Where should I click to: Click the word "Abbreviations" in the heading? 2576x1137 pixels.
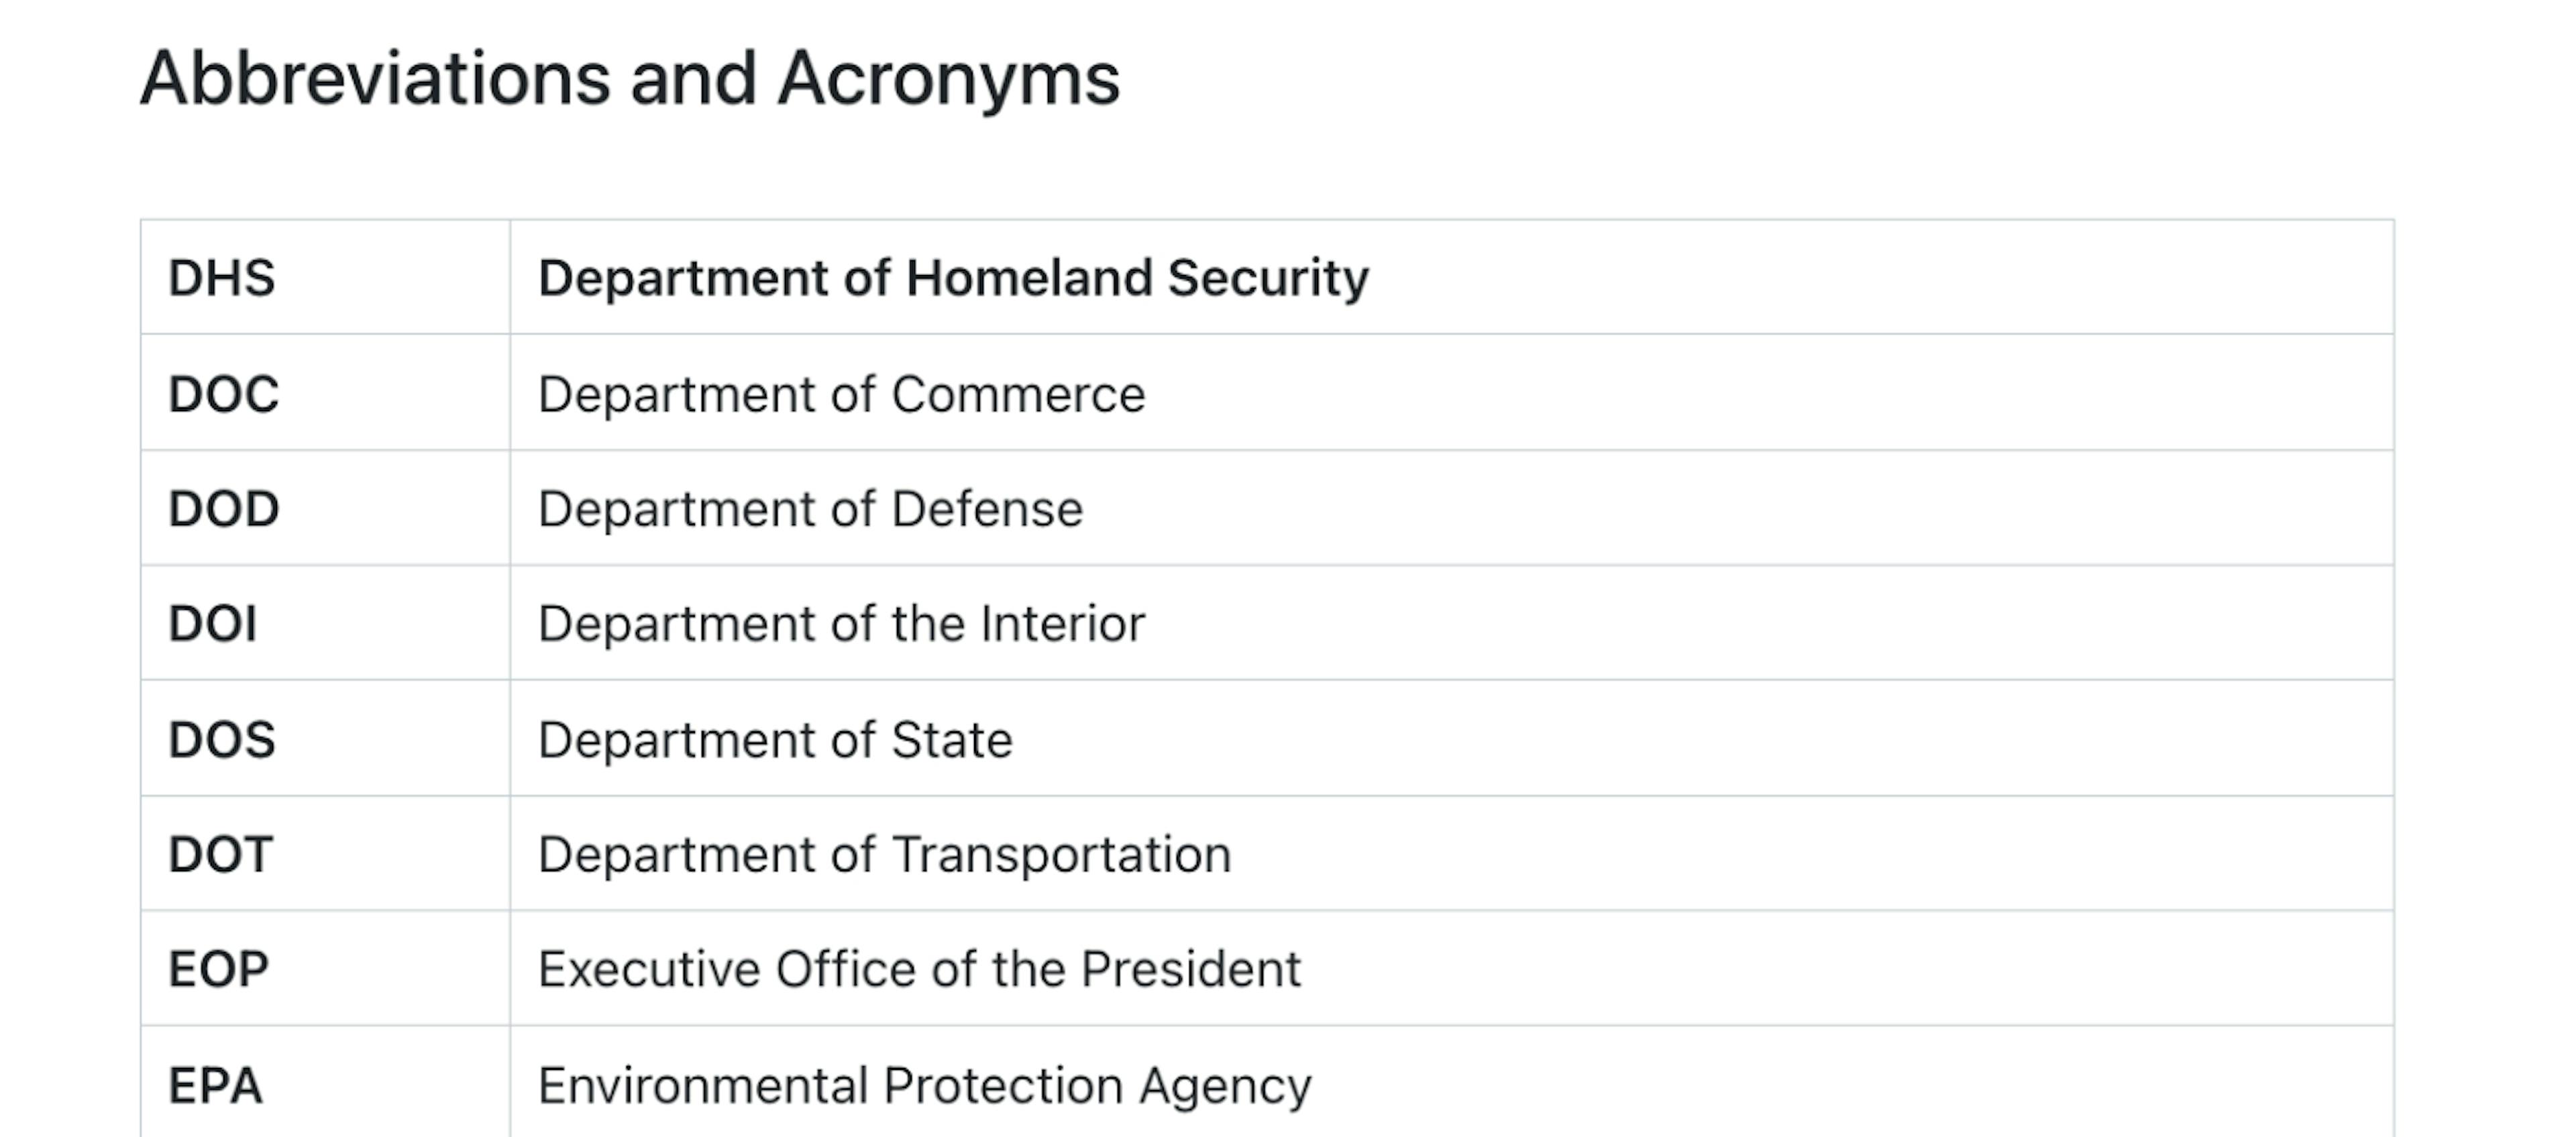tap(374, 78)
